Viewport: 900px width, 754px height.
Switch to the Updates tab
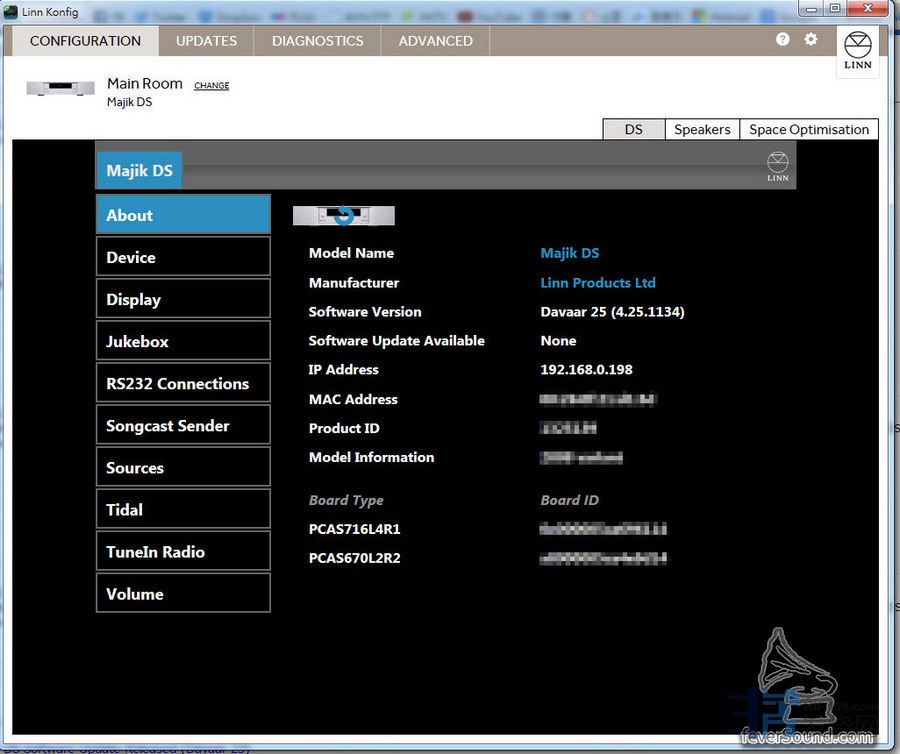point(206,41)
